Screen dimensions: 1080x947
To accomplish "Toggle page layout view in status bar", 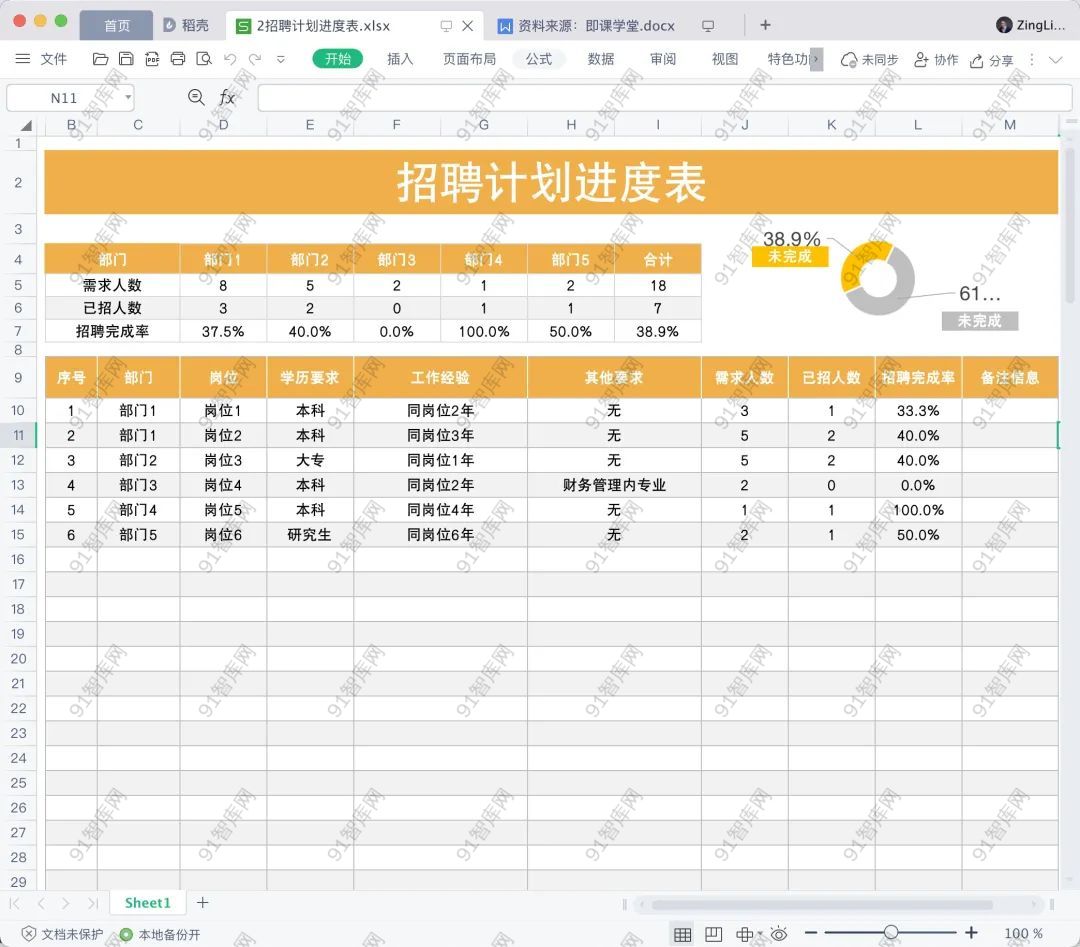I will click(x=713, y=934).
